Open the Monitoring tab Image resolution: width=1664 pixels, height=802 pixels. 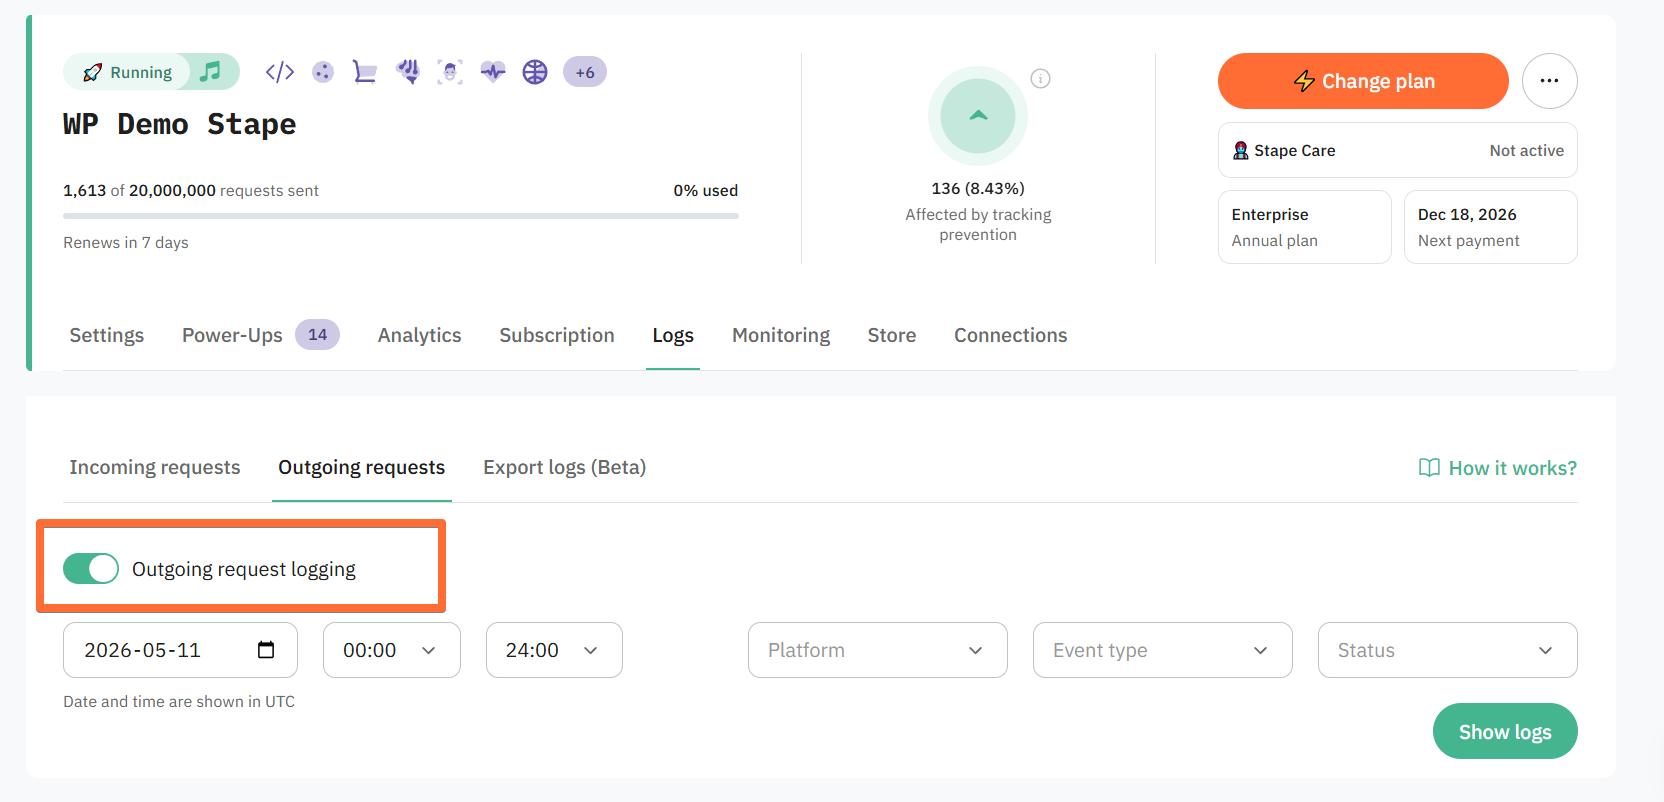[781, 335]
